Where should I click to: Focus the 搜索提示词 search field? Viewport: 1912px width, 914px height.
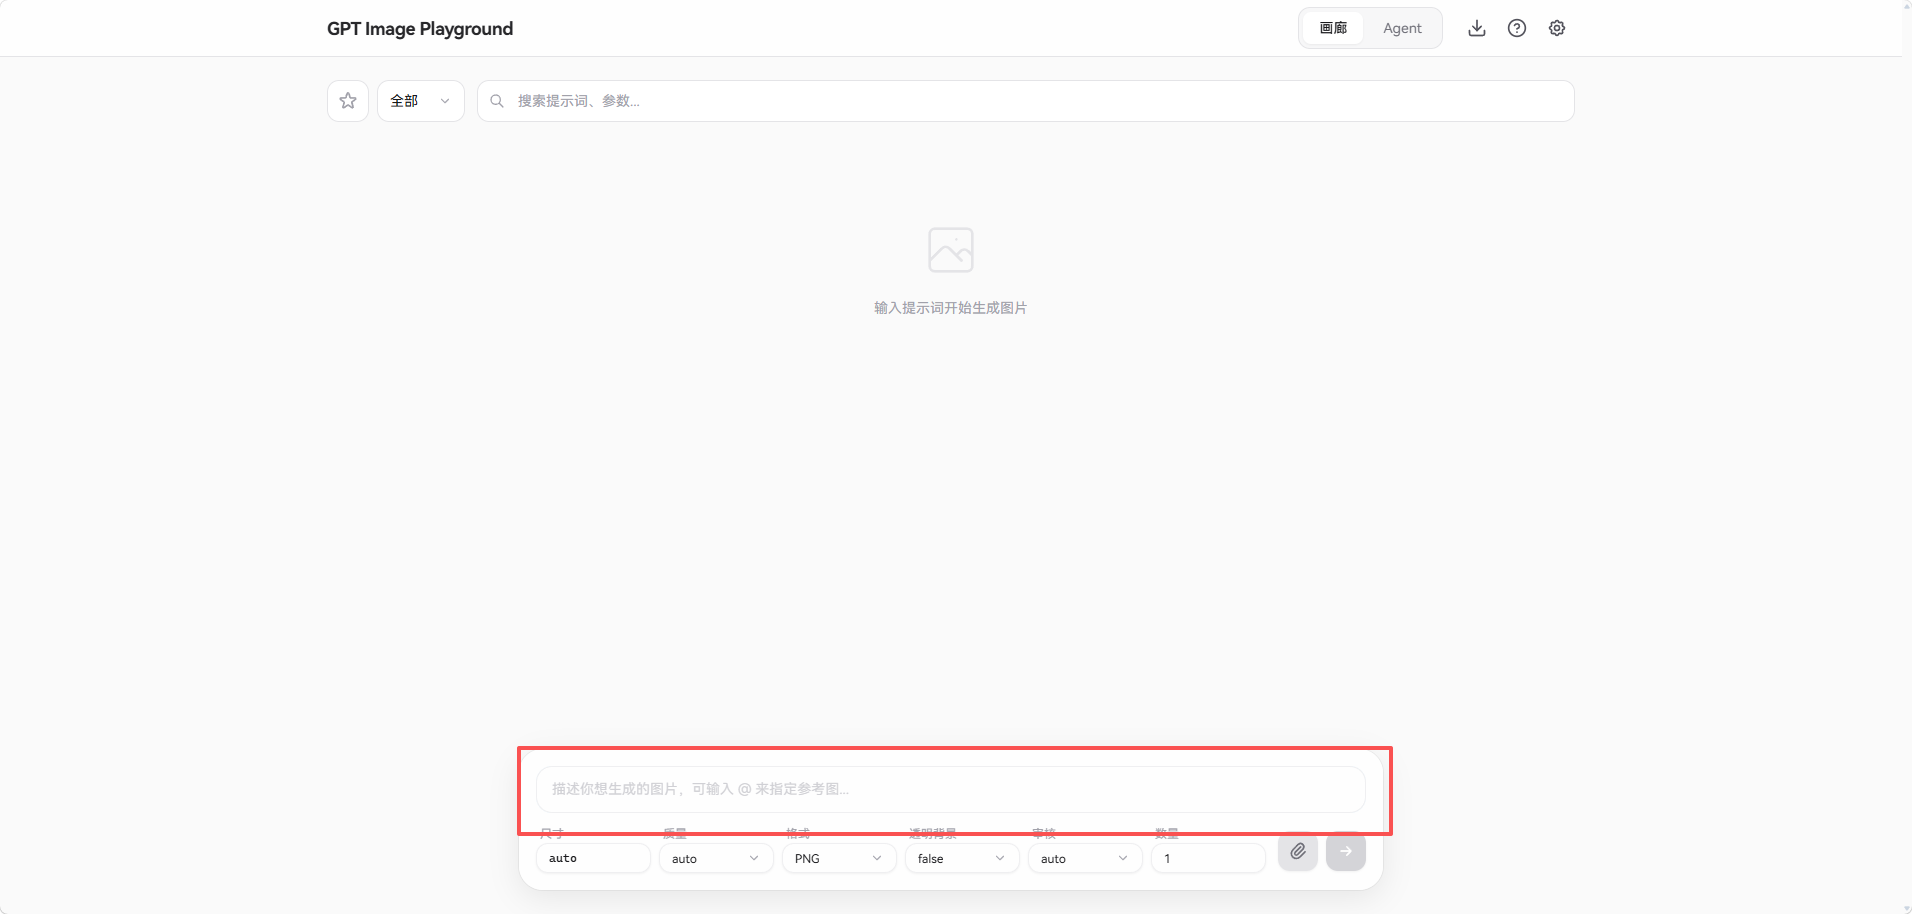click(x=1026, y=101)
